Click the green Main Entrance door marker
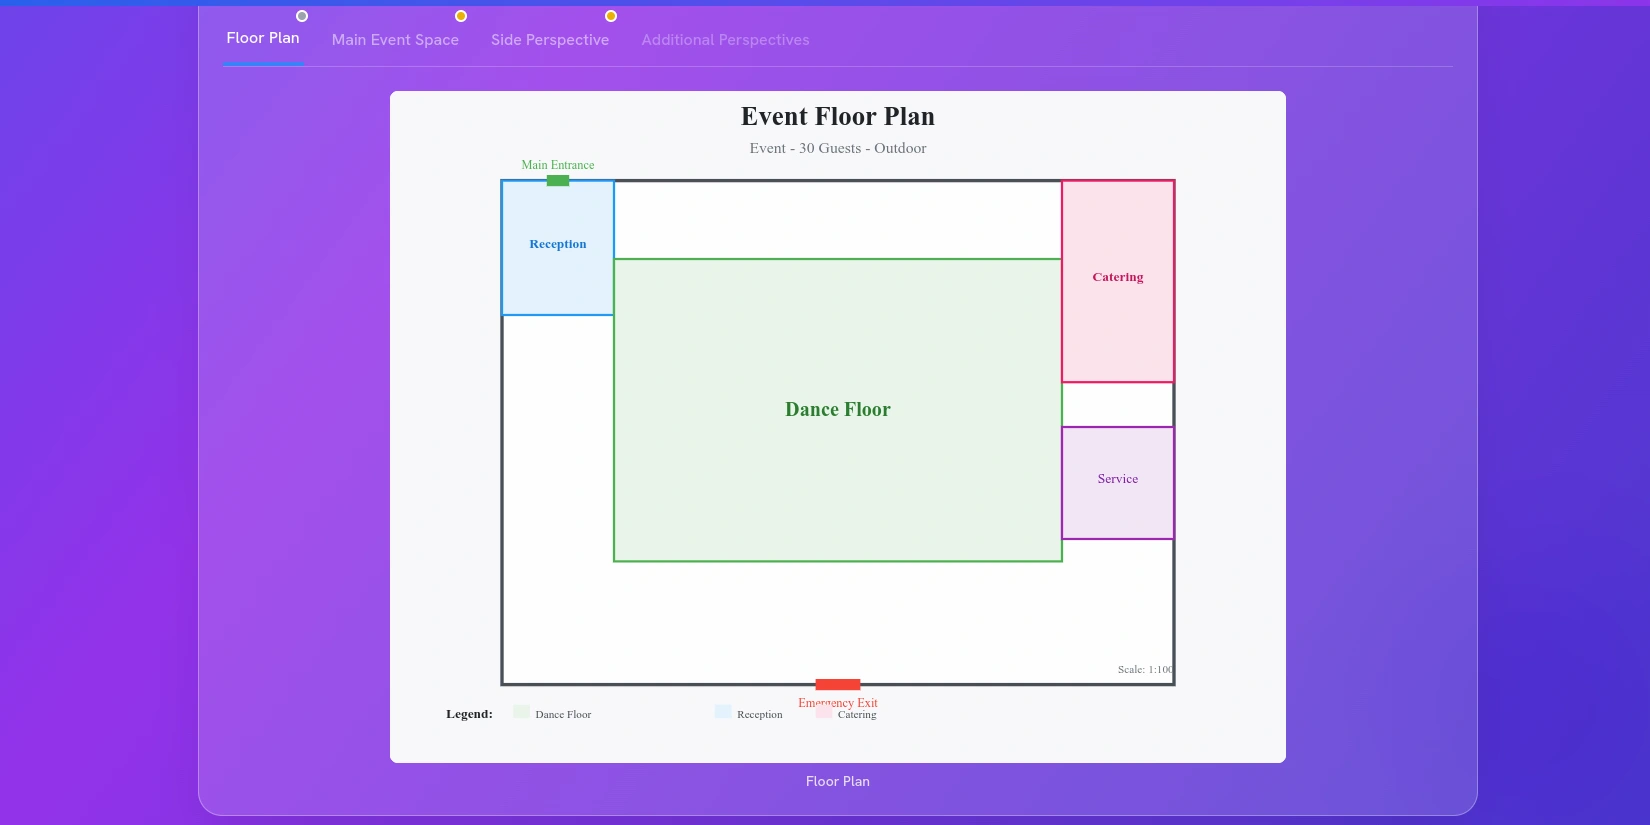1650x825 pixels. [x=558, y=181]
